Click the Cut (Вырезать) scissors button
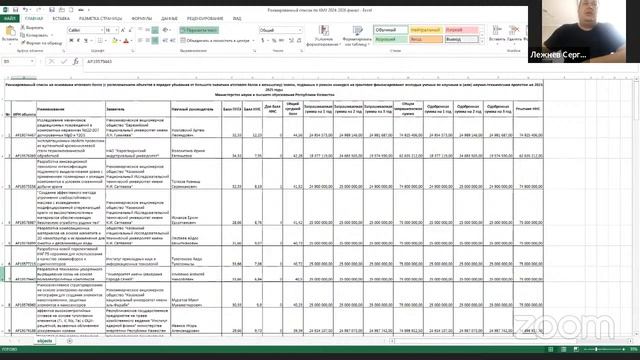 (x=32, y=28)
